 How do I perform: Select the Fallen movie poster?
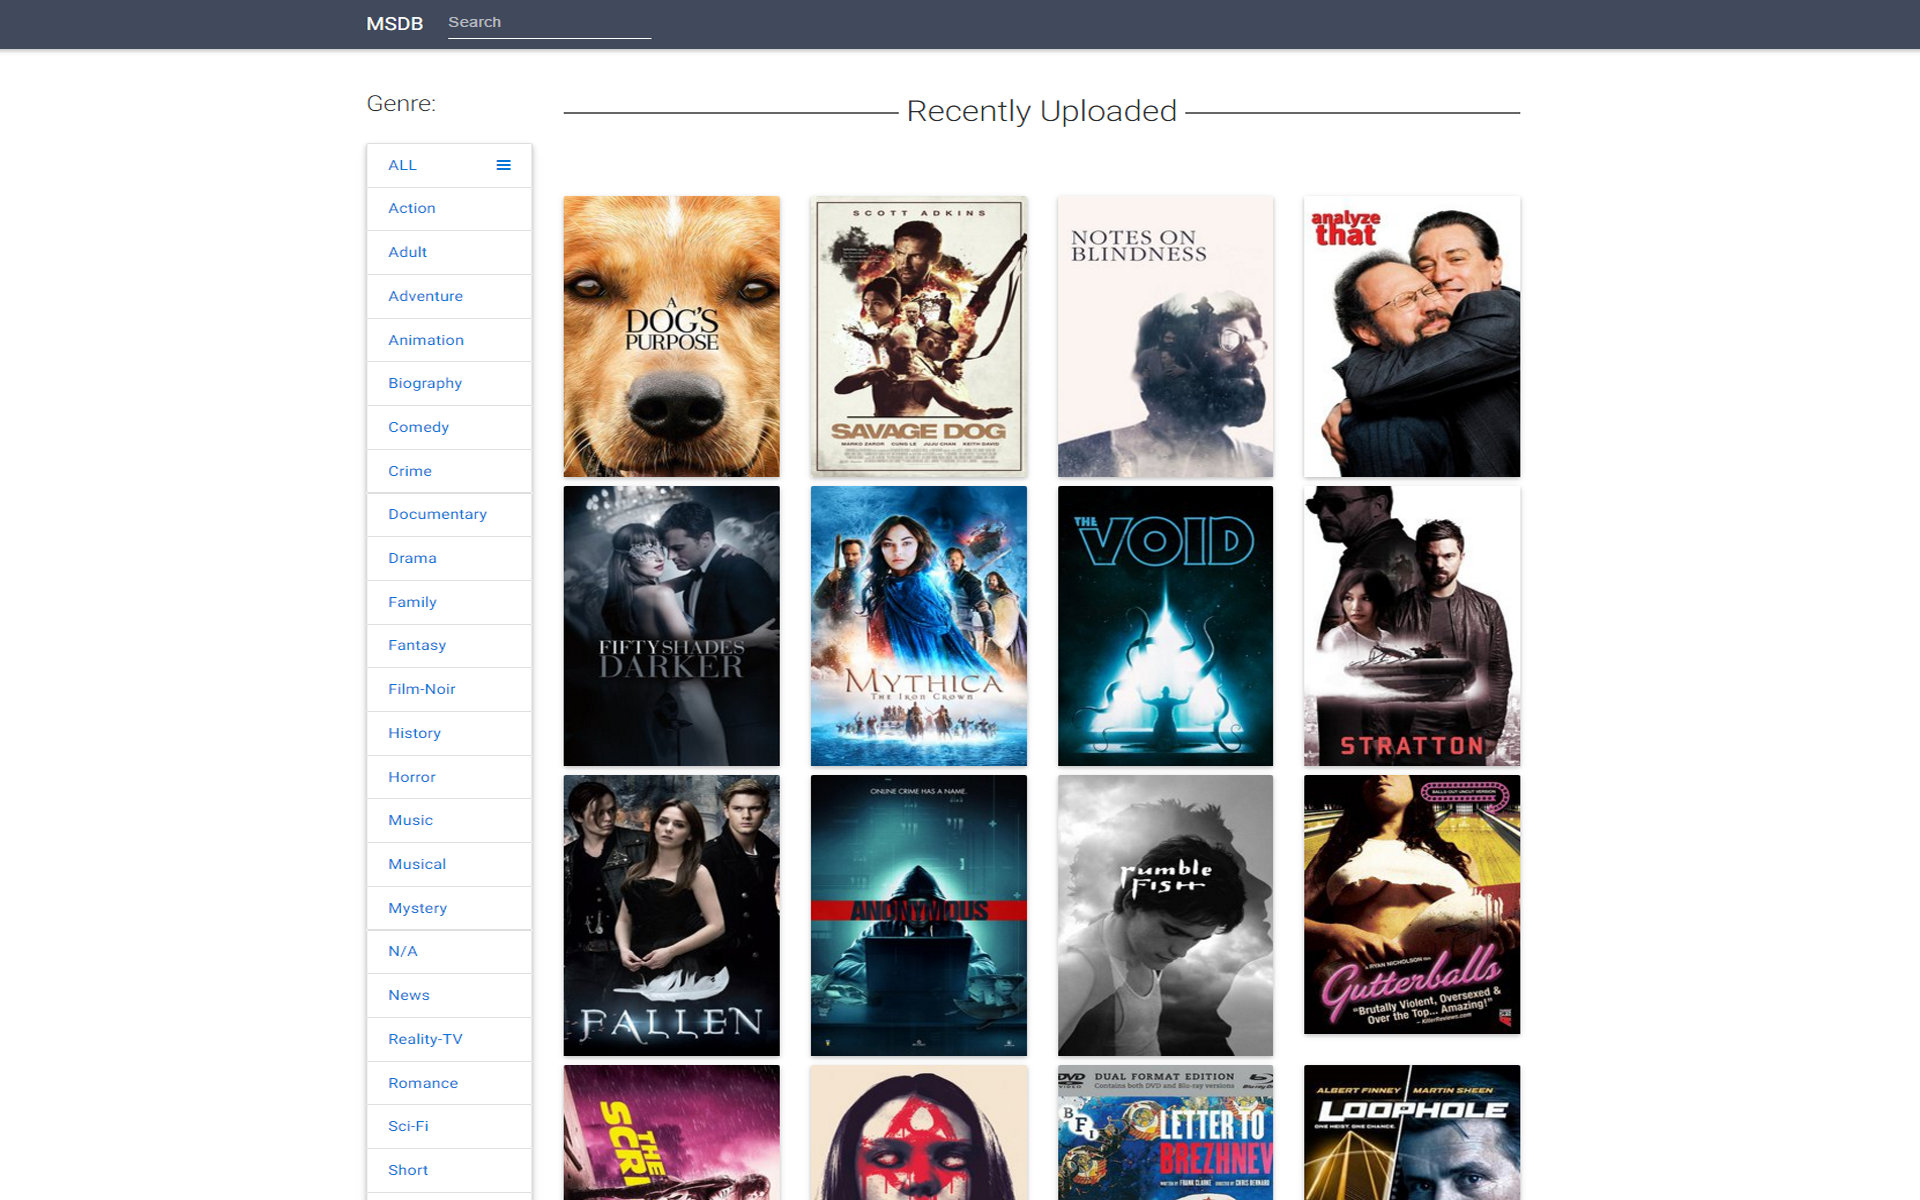[x=671, y=915]
